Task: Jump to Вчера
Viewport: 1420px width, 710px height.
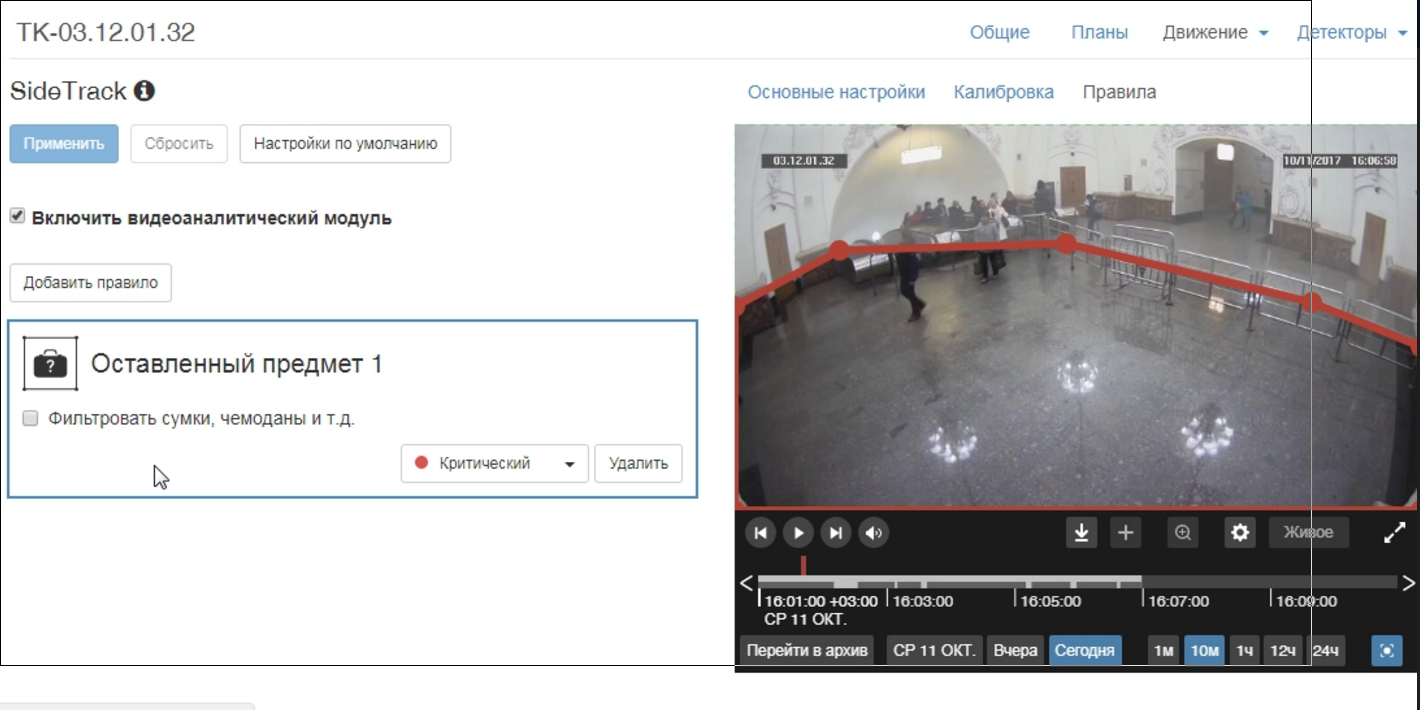Action: click(1015, 651)
